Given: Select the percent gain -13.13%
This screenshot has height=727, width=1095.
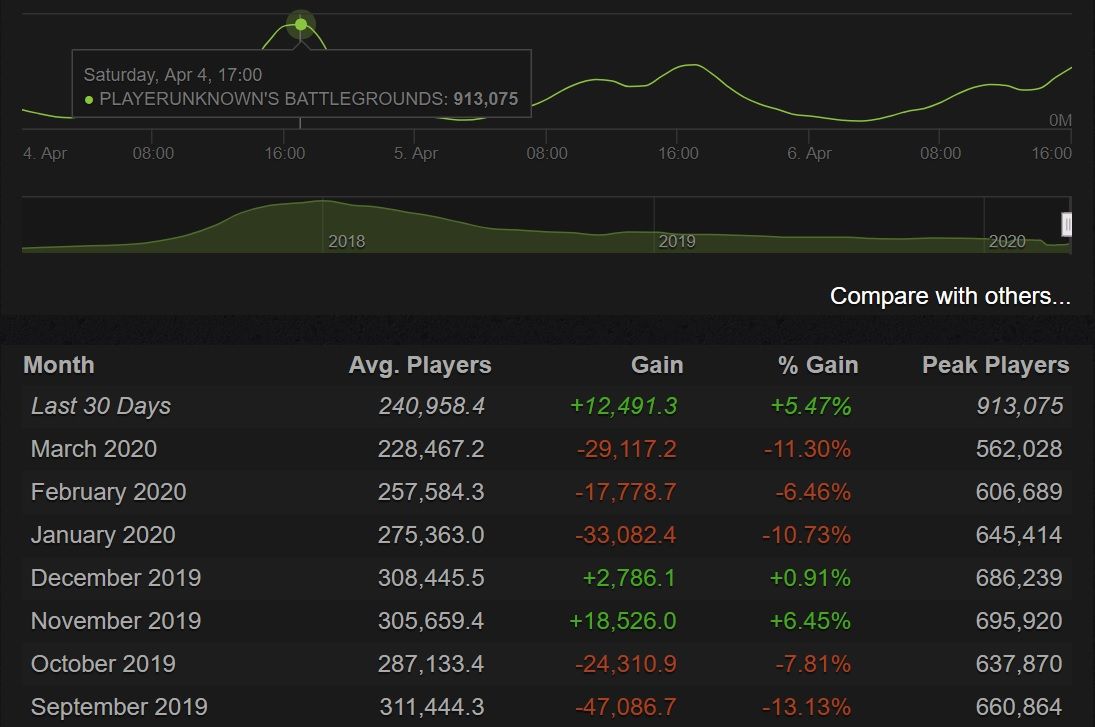Looking at the screenshot, I should coord(807,707).
